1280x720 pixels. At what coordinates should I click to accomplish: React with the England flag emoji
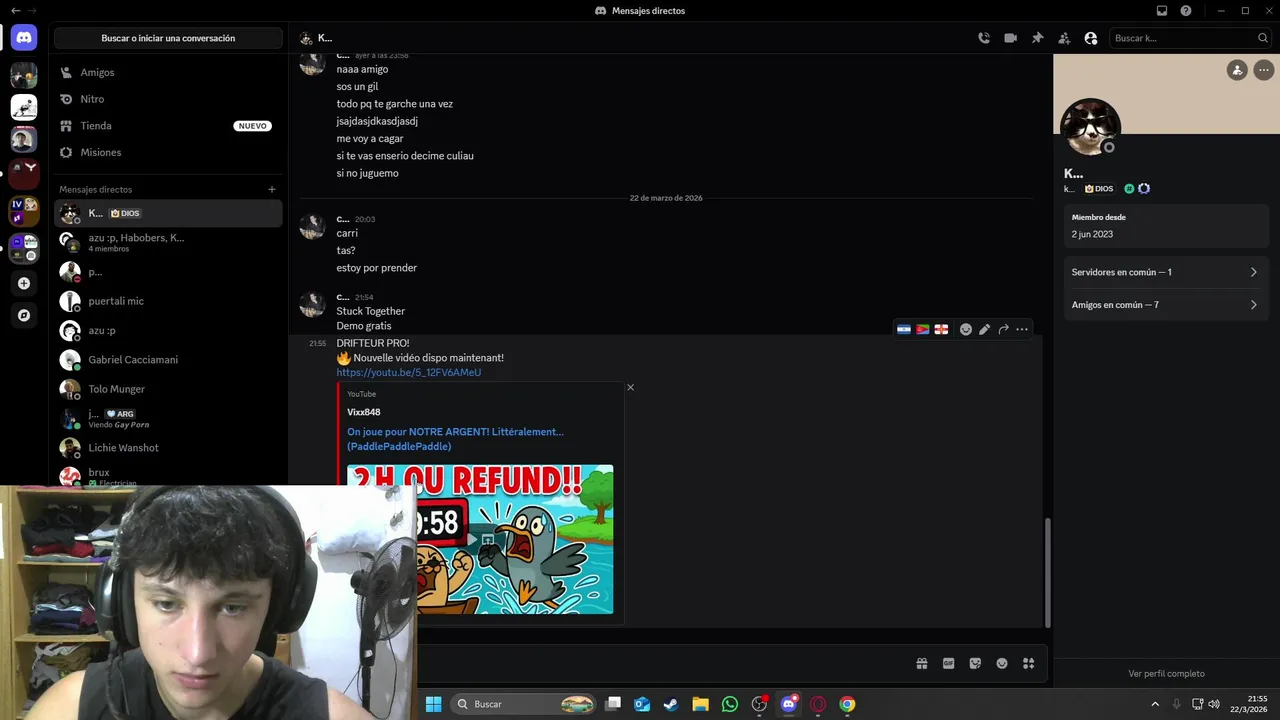click(941, 329)
